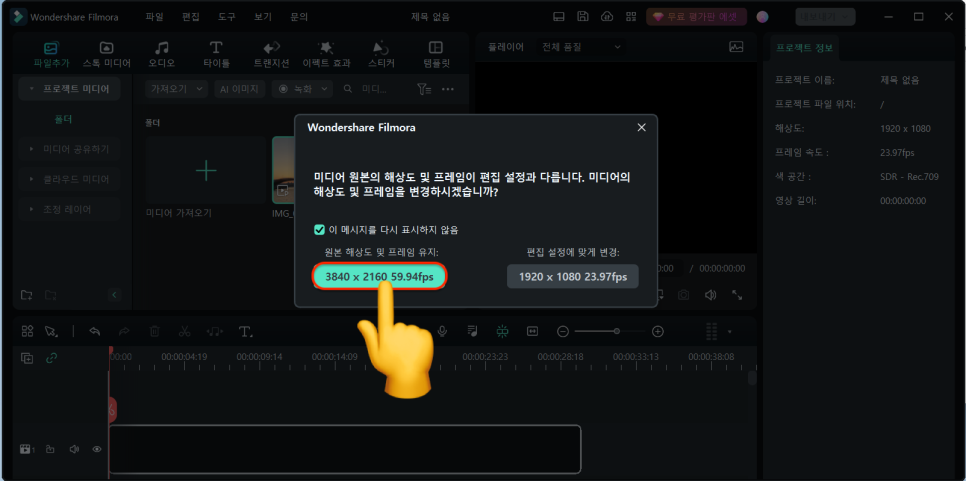
Task: Close the Wondershare Filmora dialog
Action: coord(641,127)
